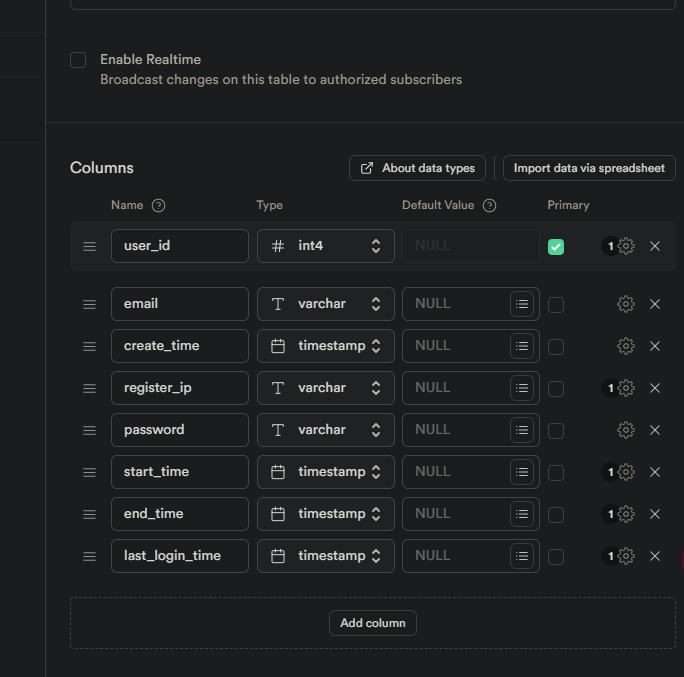Click the Add column button

[x=372, y=623]
